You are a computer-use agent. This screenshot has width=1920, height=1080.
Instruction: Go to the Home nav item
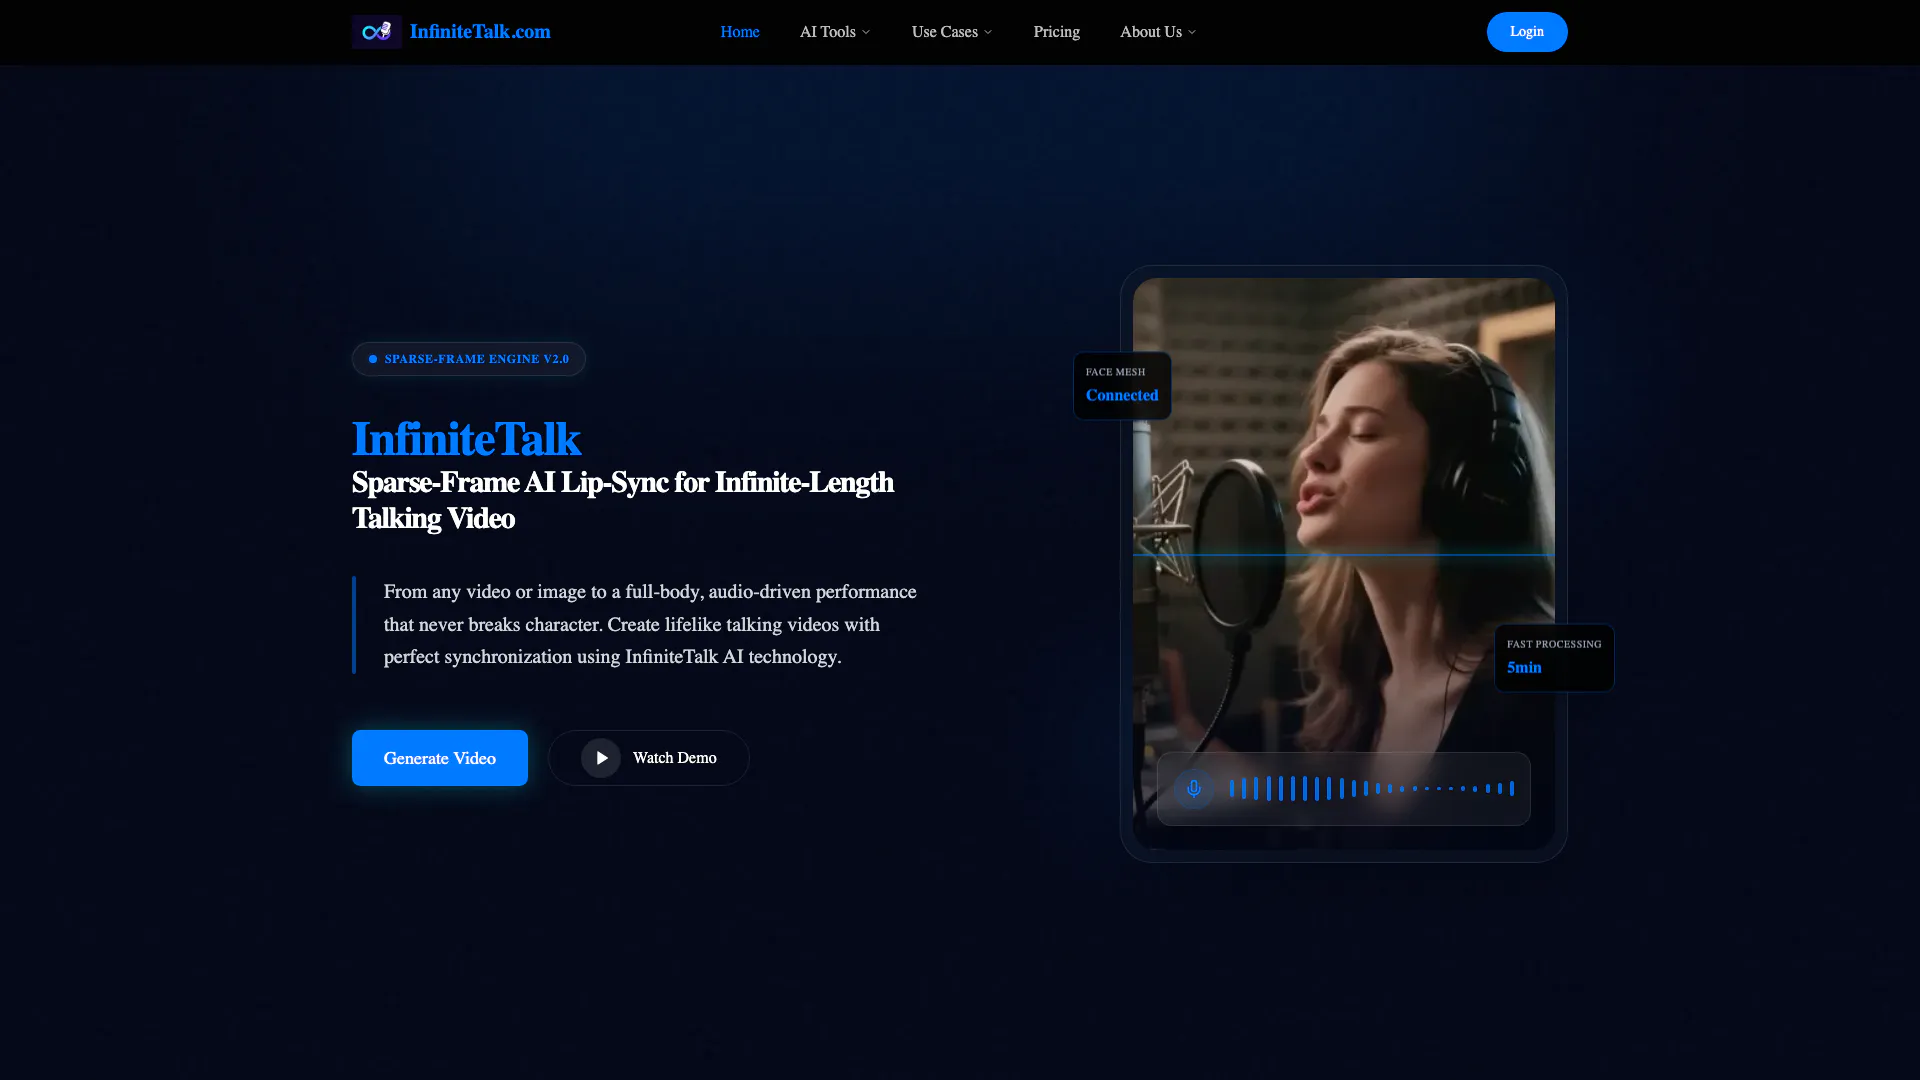739,32
